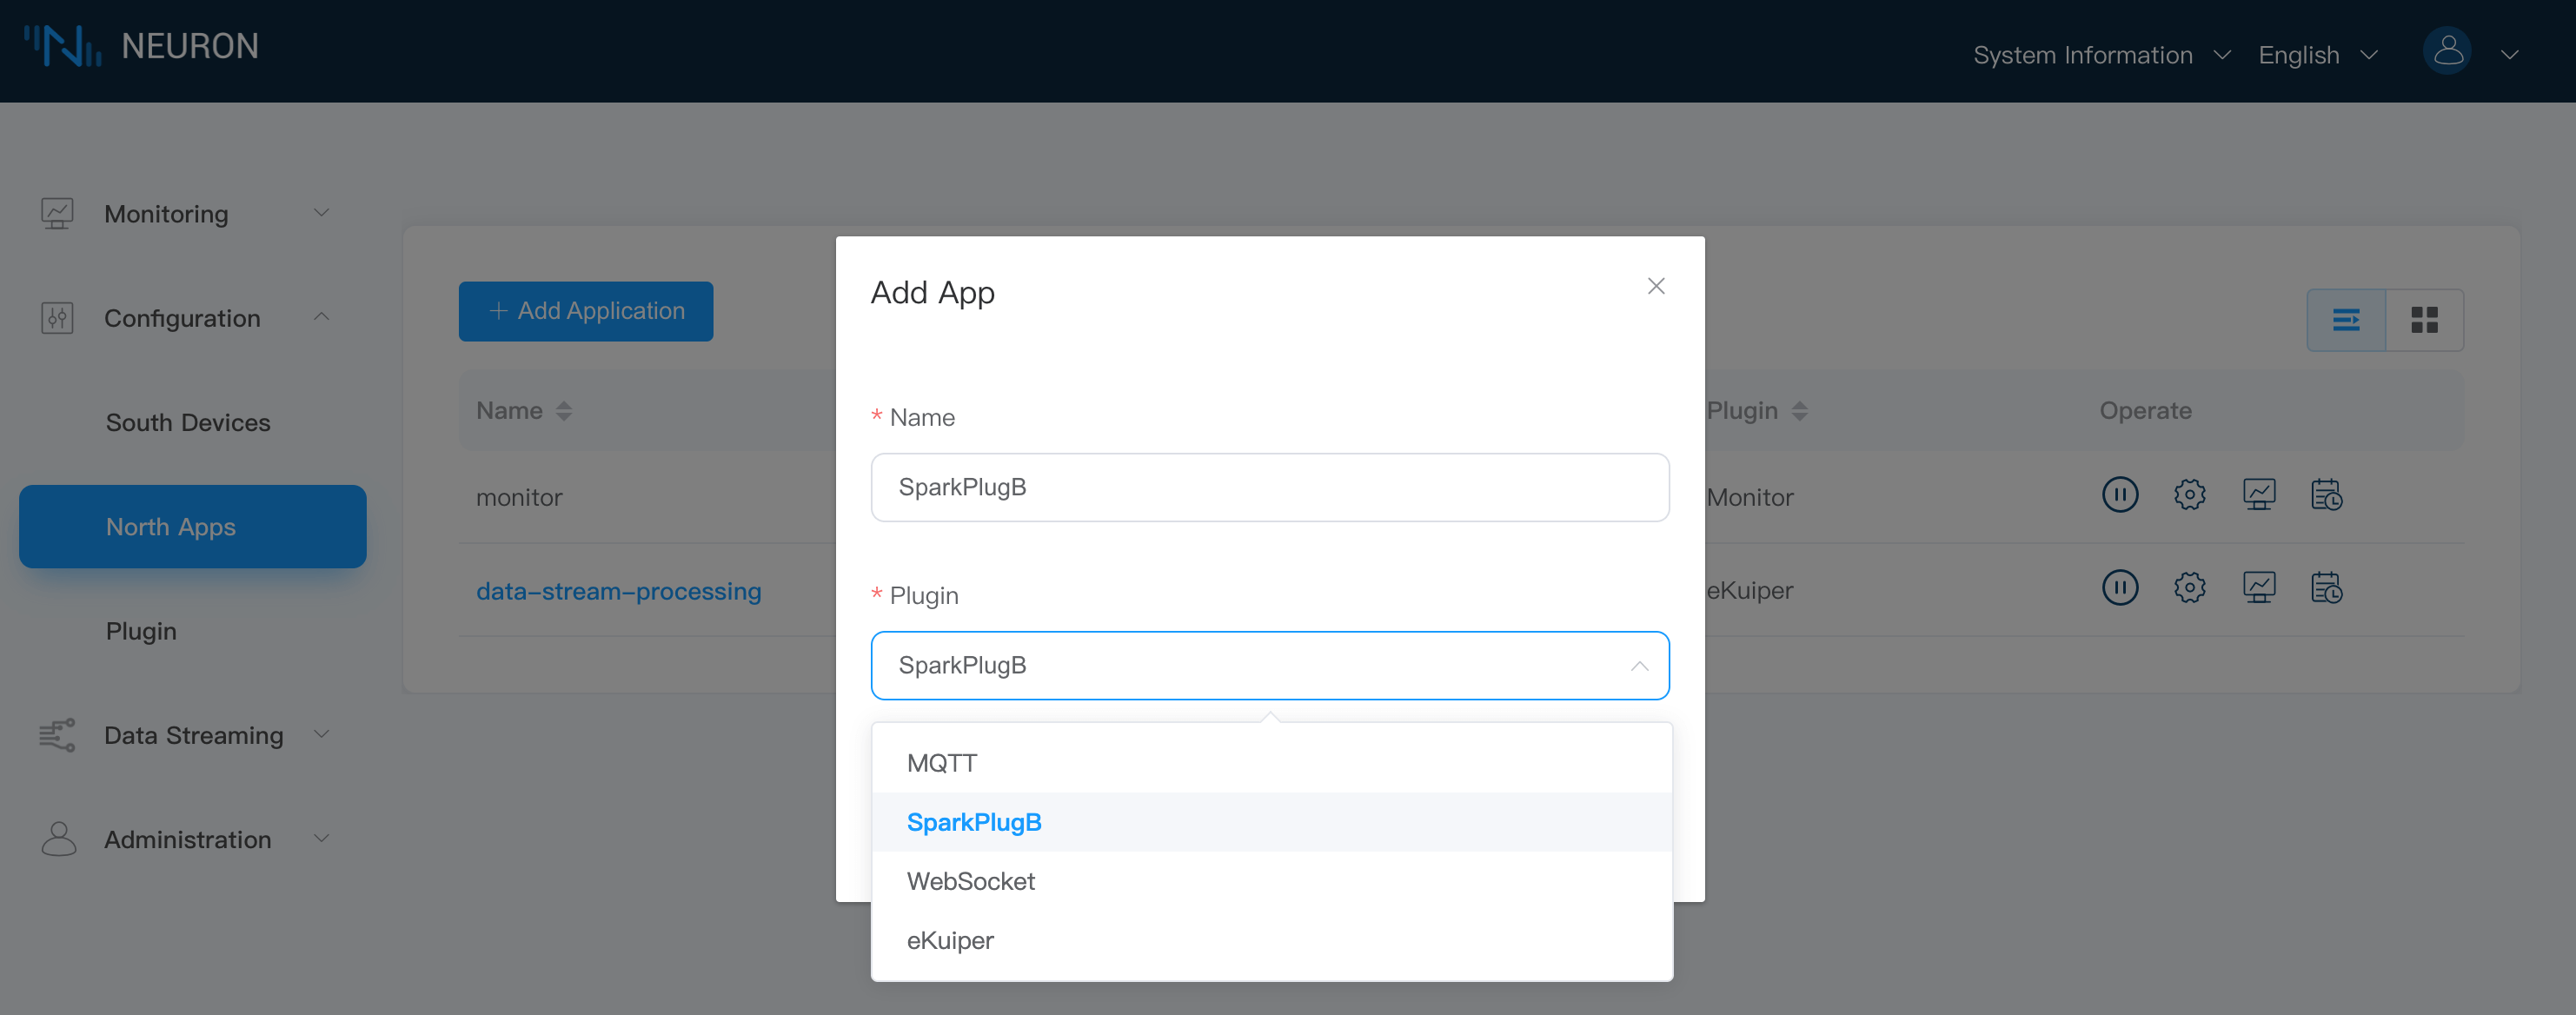Select WebSocket from plugin list
Viewport: 2576px width, 1015px height.
tap(970, 881)
